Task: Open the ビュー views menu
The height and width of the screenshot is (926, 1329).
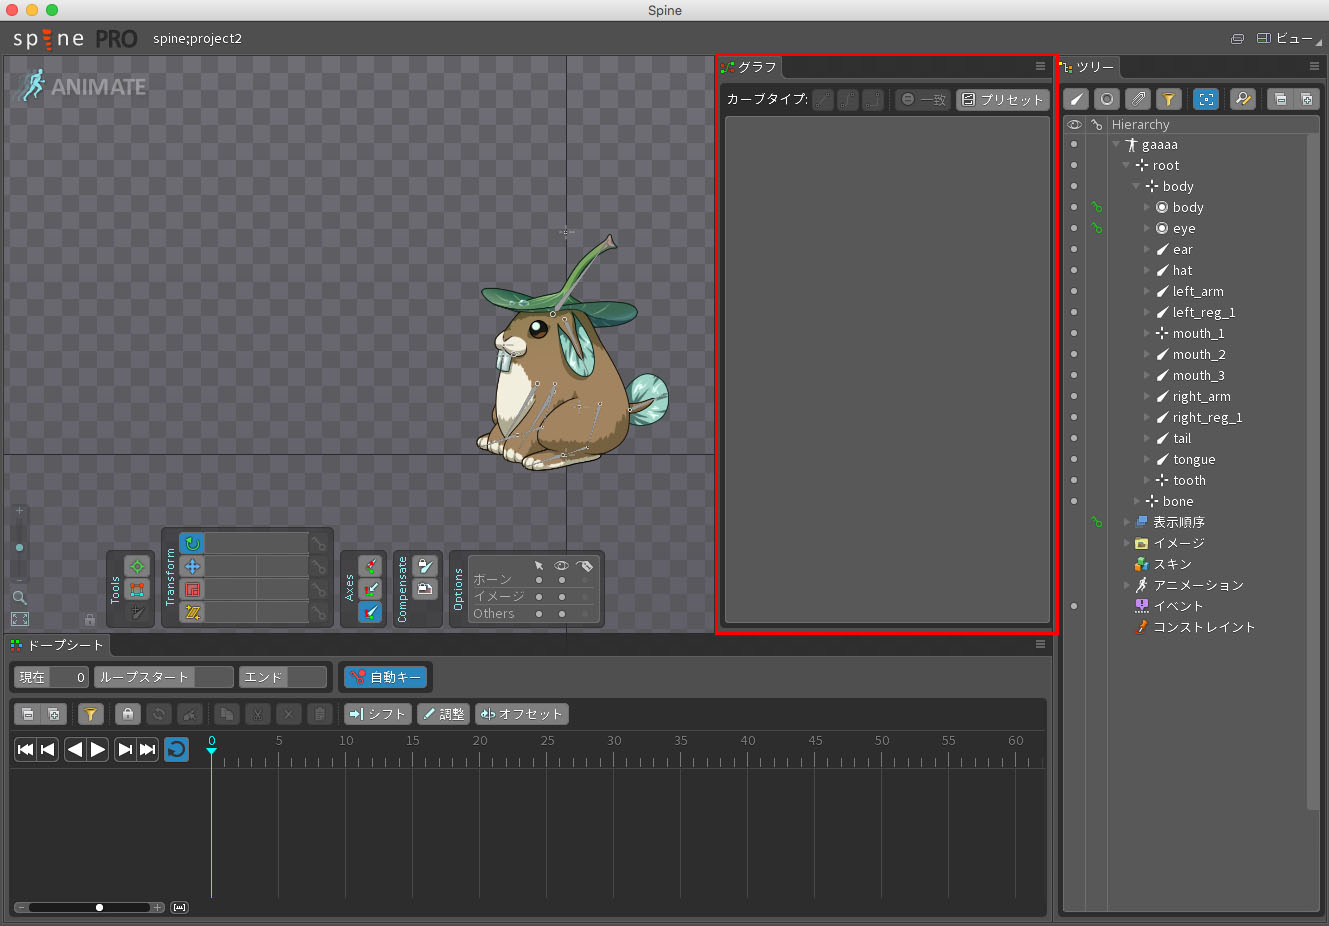Action: point(1289,38)
